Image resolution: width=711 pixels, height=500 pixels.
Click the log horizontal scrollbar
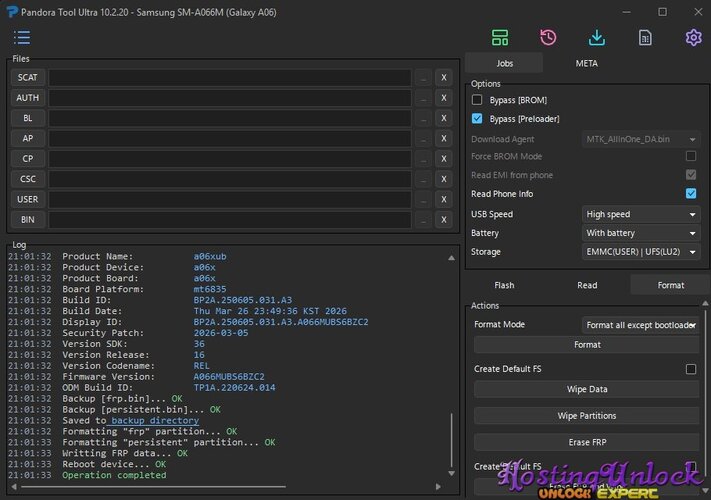(153, 487)
